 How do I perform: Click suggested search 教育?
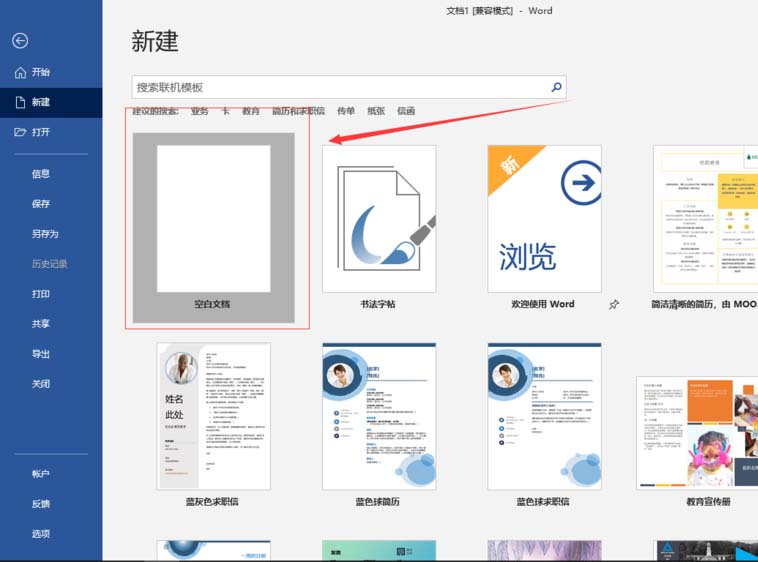click(x=250, y=111)
